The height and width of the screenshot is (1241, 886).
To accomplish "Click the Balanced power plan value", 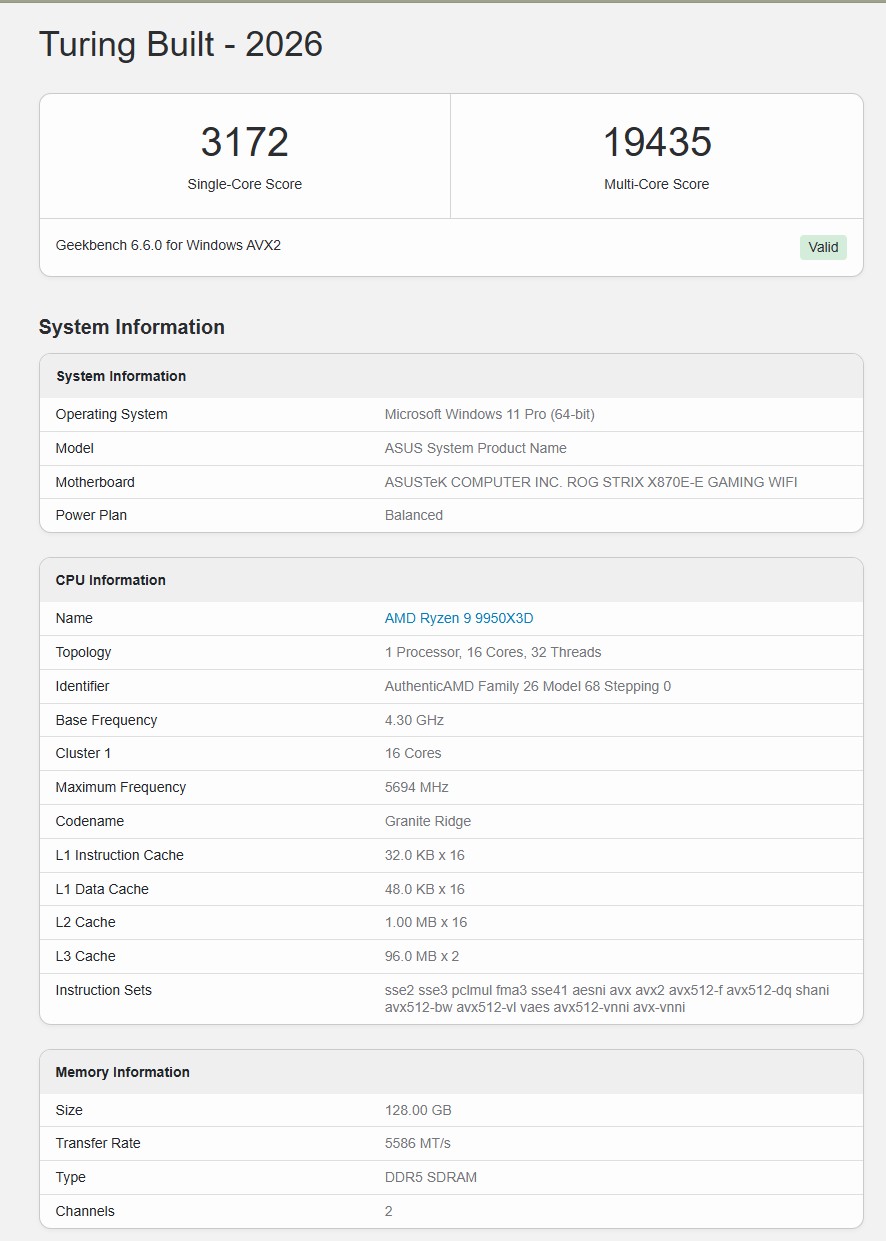I will [x=414, y=515].
